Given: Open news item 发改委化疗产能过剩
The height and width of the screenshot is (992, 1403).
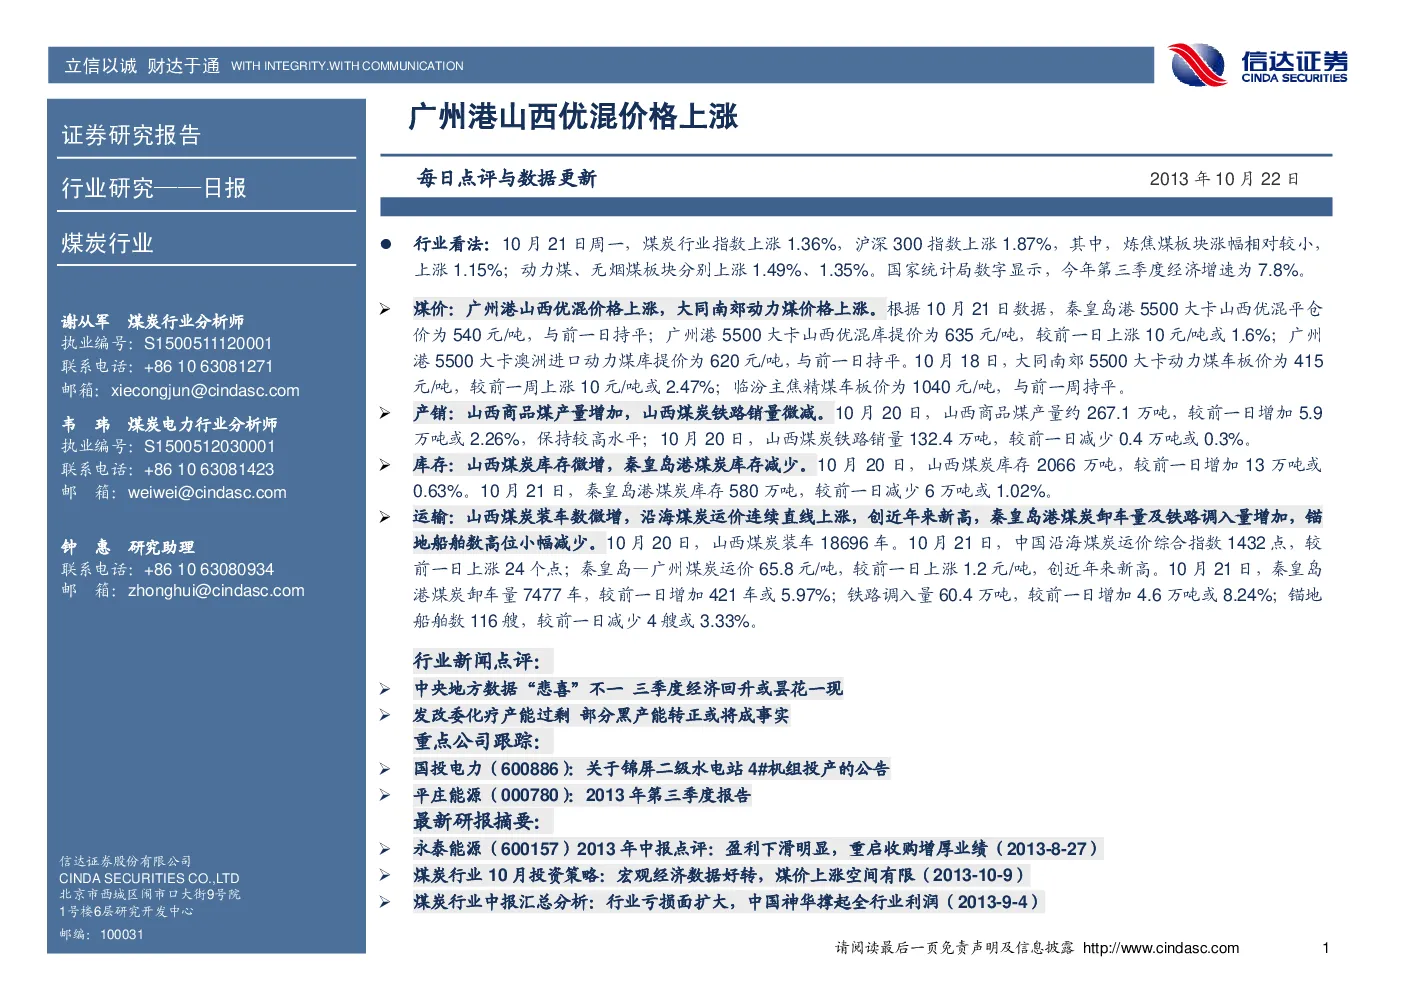Looking at the screenshot, I should (601, 715).
